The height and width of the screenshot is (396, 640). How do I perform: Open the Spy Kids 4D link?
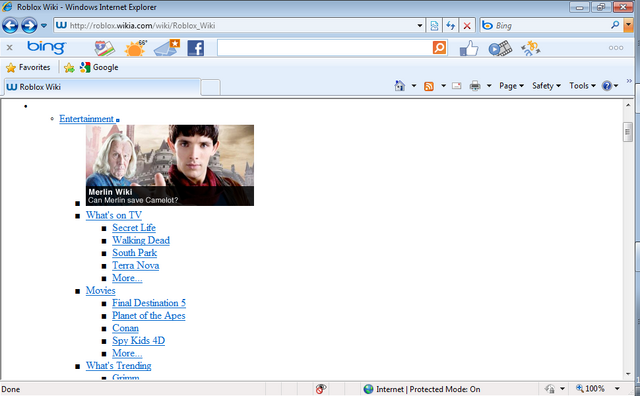click(x=138, y=340)
